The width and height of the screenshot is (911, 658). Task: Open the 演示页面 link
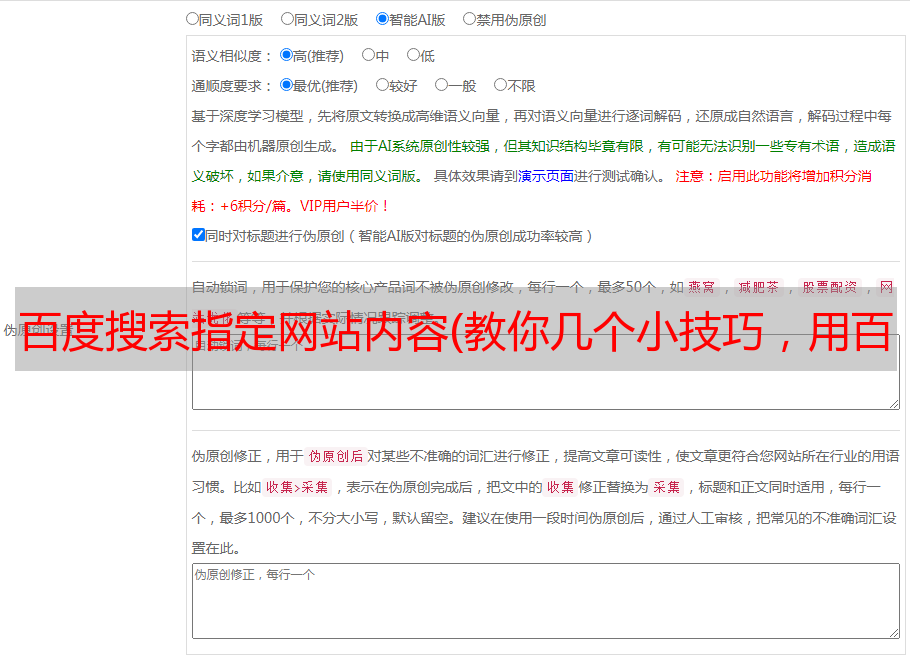tap(546, 176)
